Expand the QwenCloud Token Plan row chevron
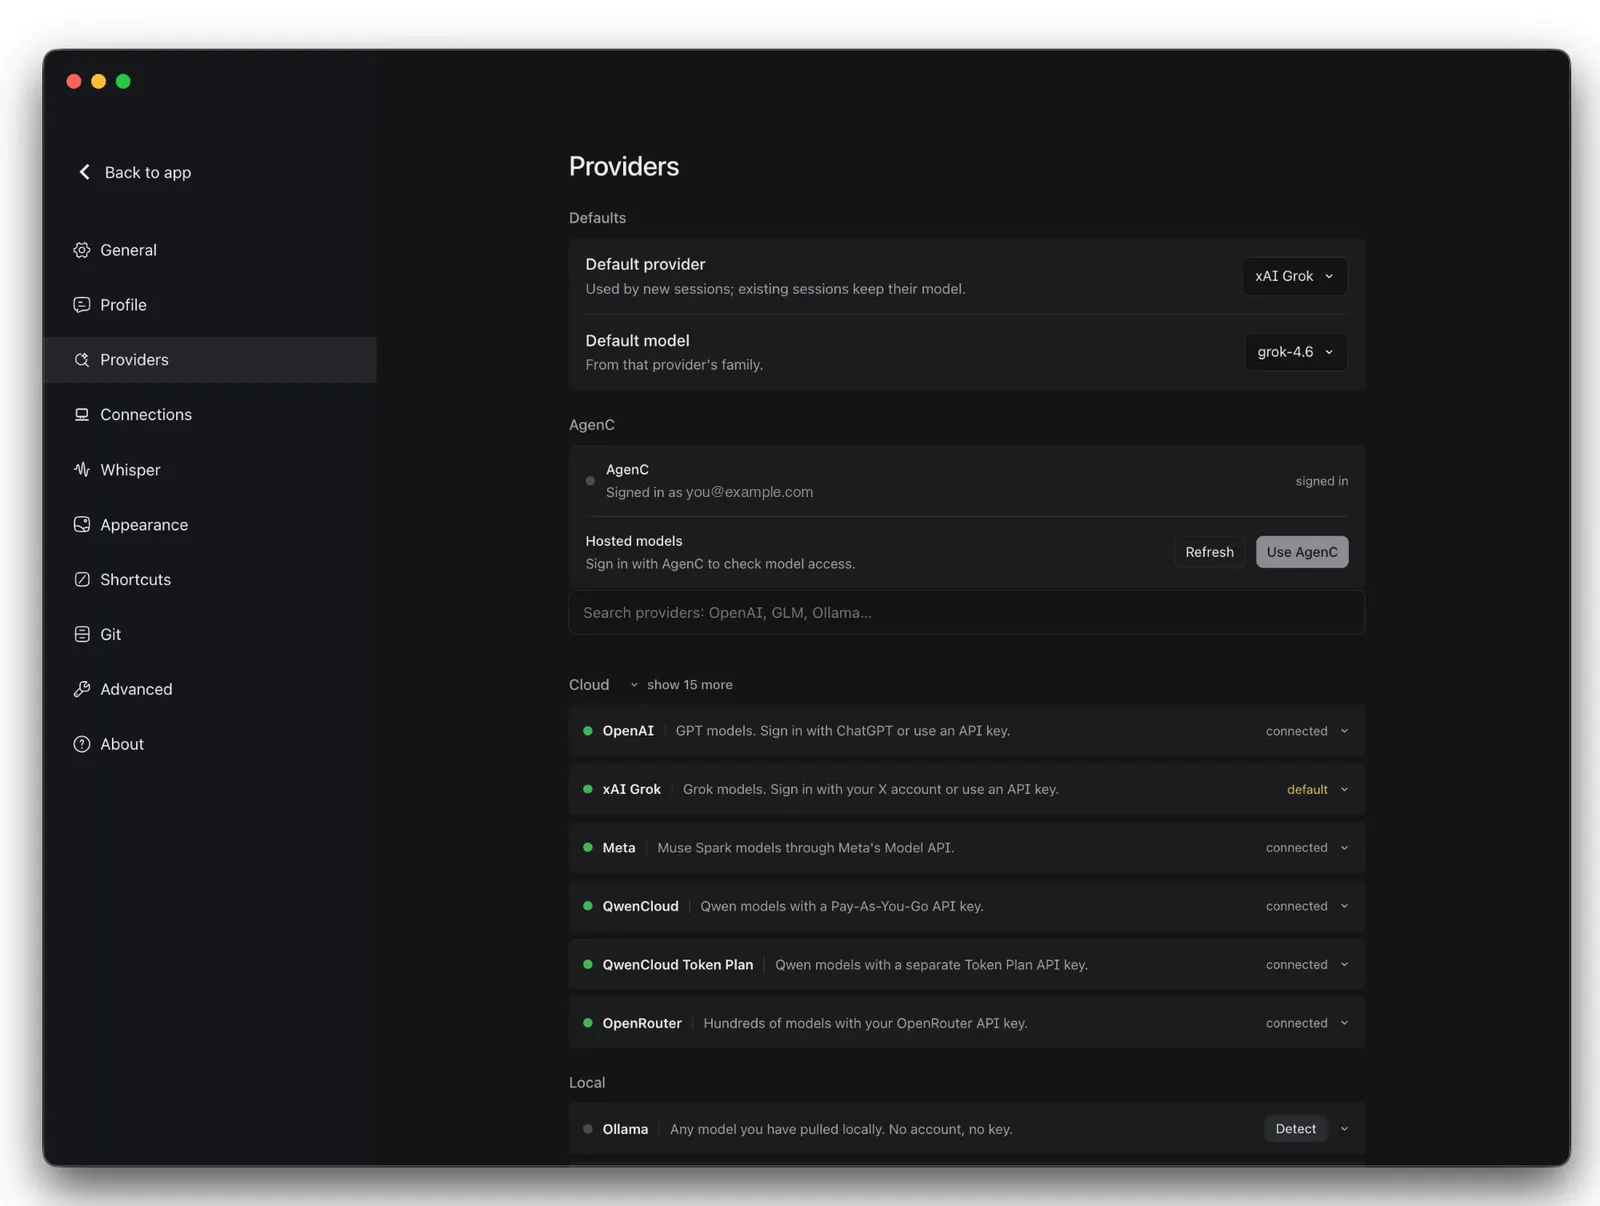 pyautogui.click(x=1344, y=965)
